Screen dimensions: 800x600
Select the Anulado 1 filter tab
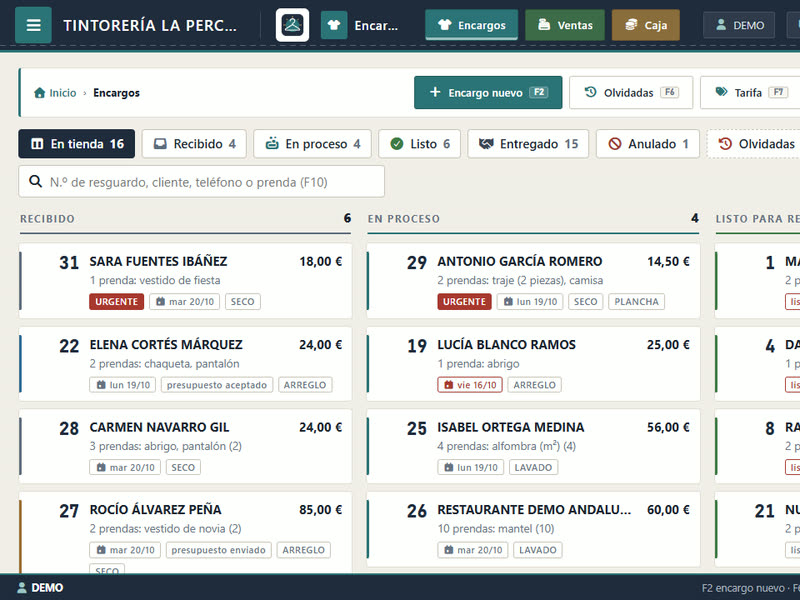[647, 144]
